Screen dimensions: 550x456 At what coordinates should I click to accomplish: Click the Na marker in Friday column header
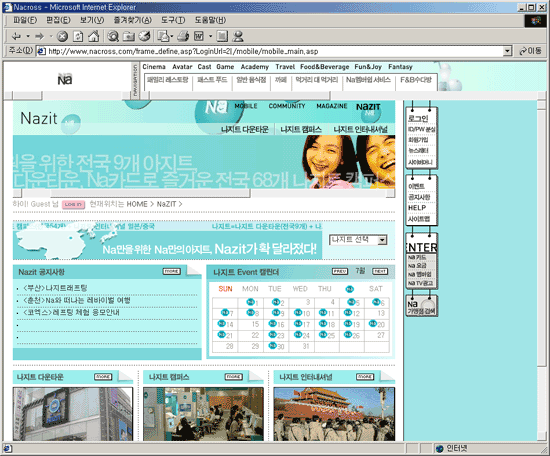click(350, 289)
